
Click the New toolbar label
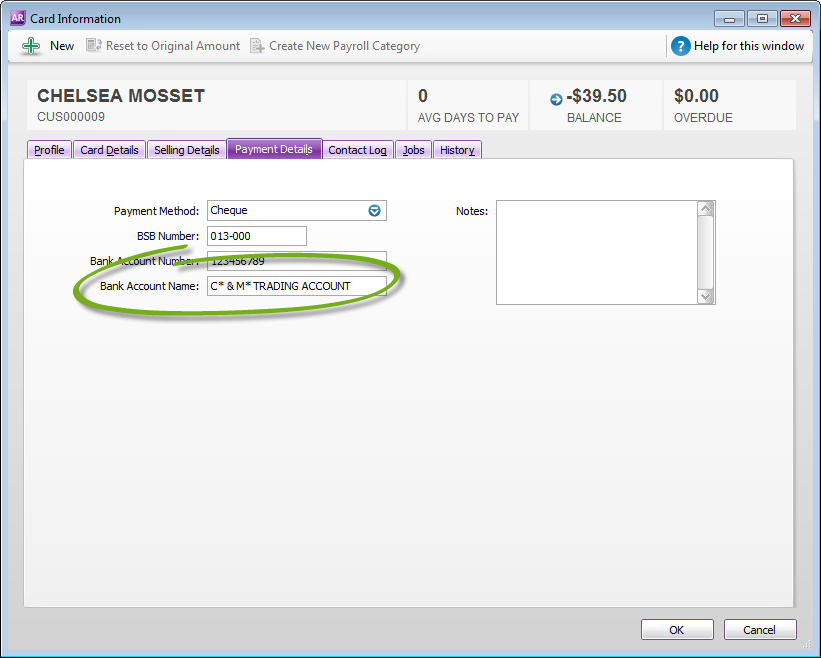[x=62, y=46]
